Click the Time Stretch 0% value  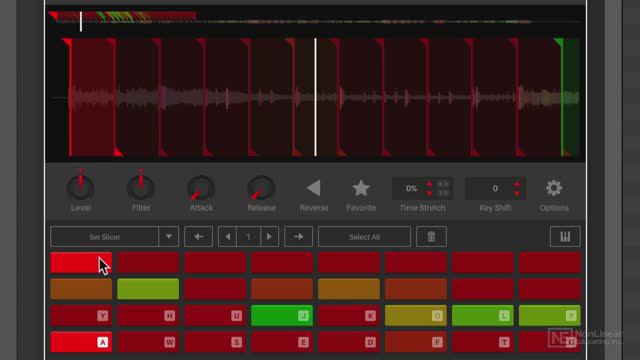411,189
